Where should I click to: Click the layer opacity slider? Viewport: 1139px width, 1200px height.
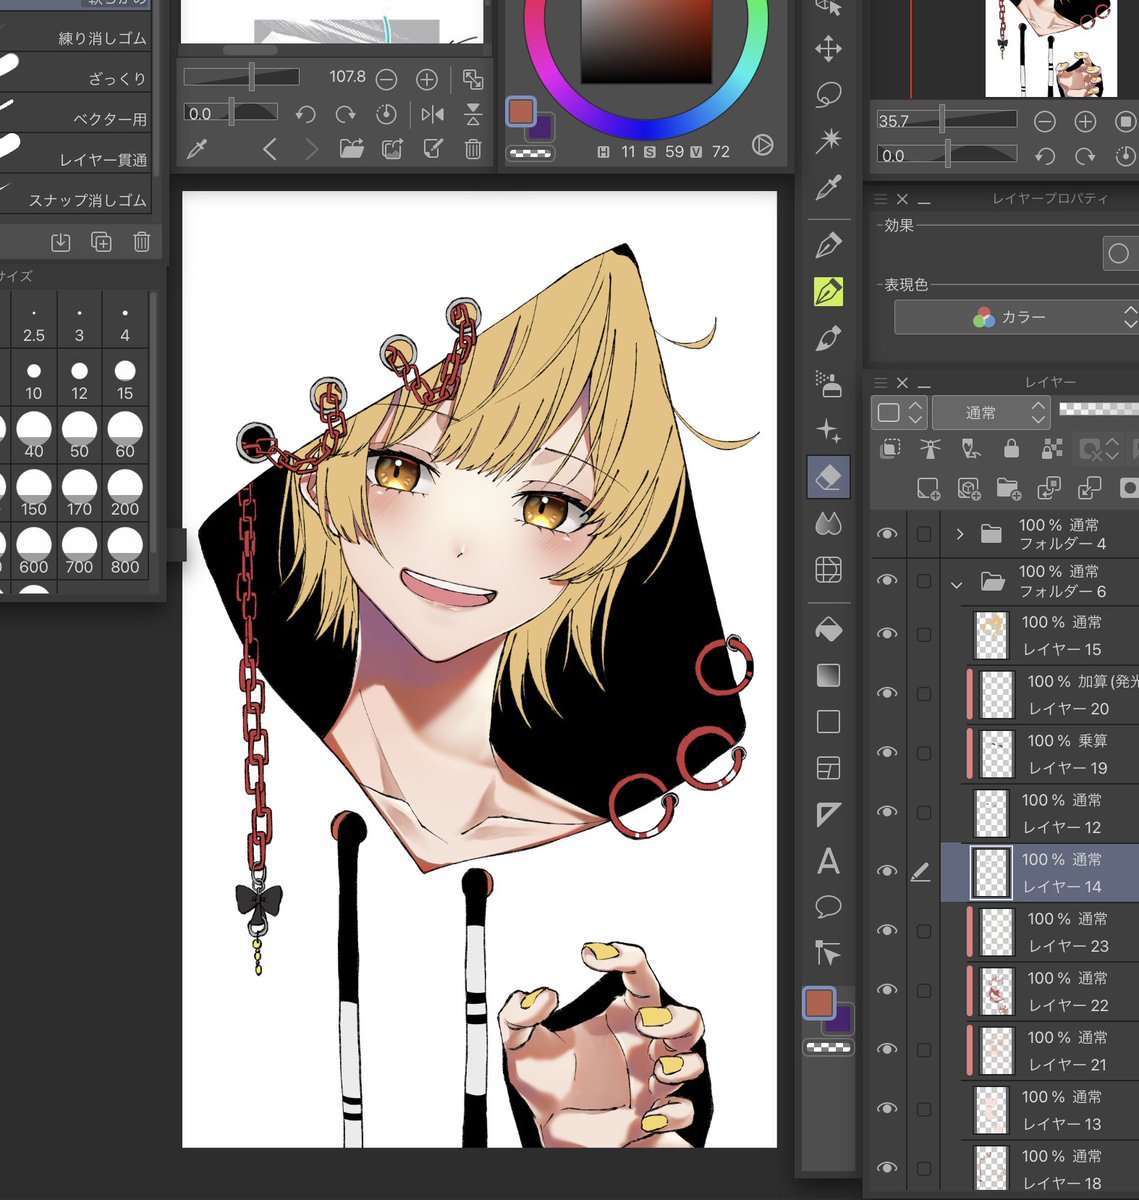(x=1098, y=410)
